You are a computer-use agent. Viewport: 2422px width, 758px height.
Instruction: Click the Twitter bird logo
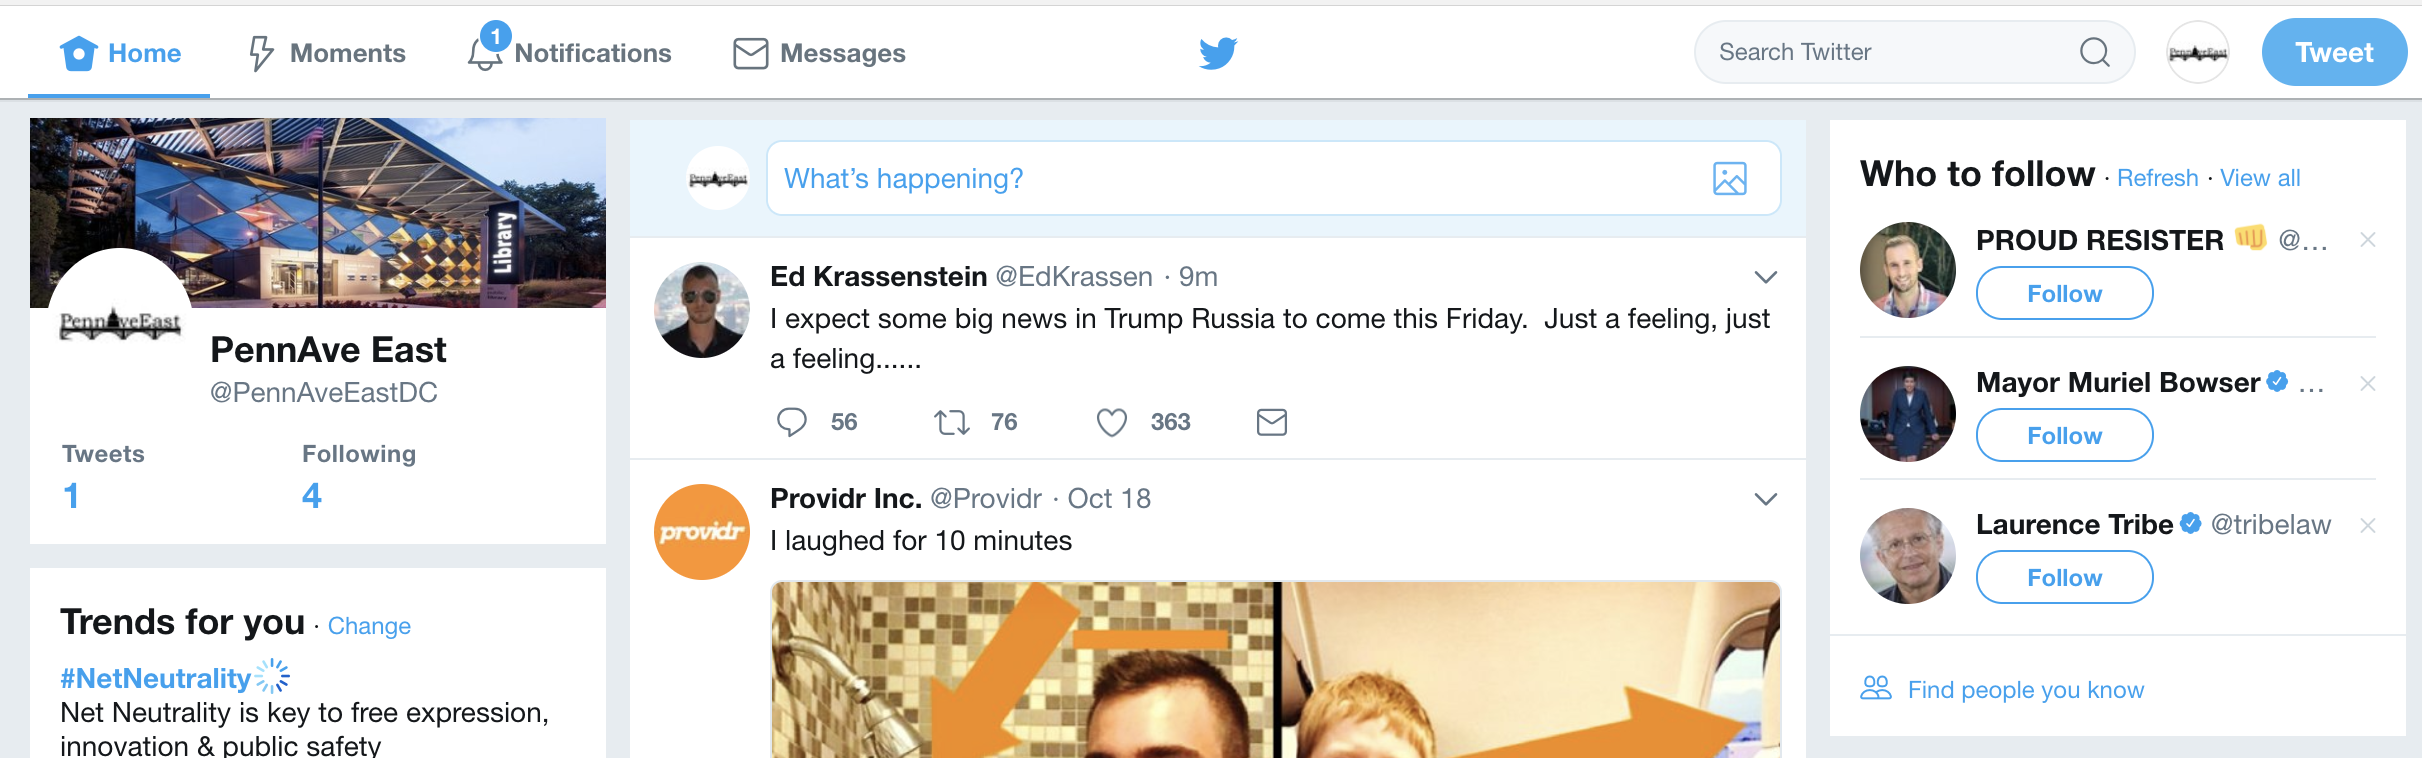1218,53
